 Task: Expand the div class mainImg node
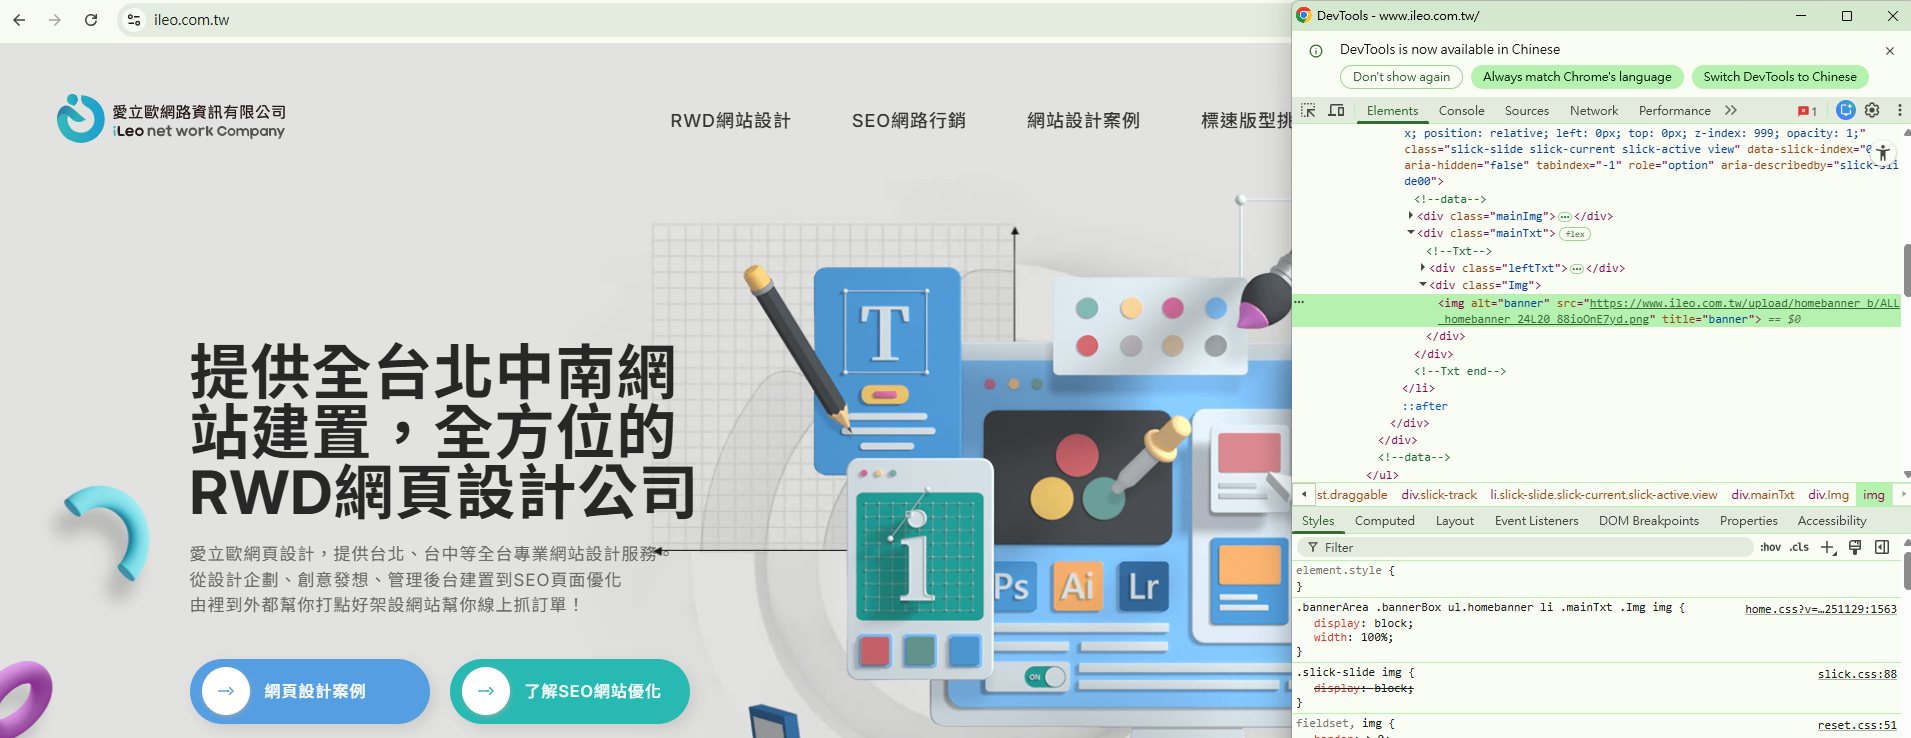tap(1411, 216)
